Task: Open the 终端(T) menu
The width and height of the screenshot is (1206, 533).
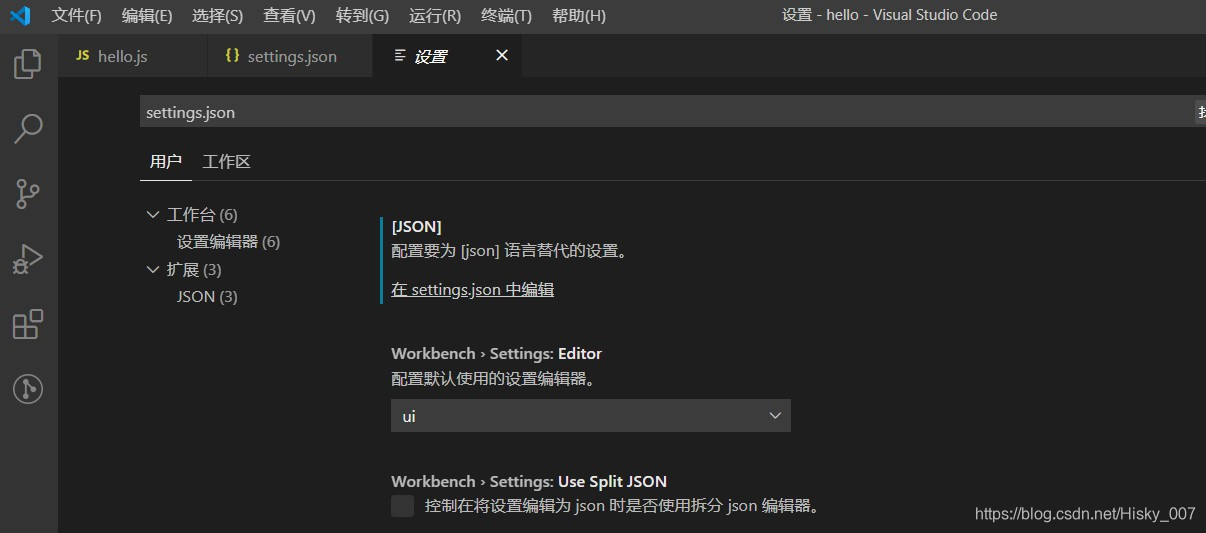Action: pyautogui.click(x=506, y=16)
